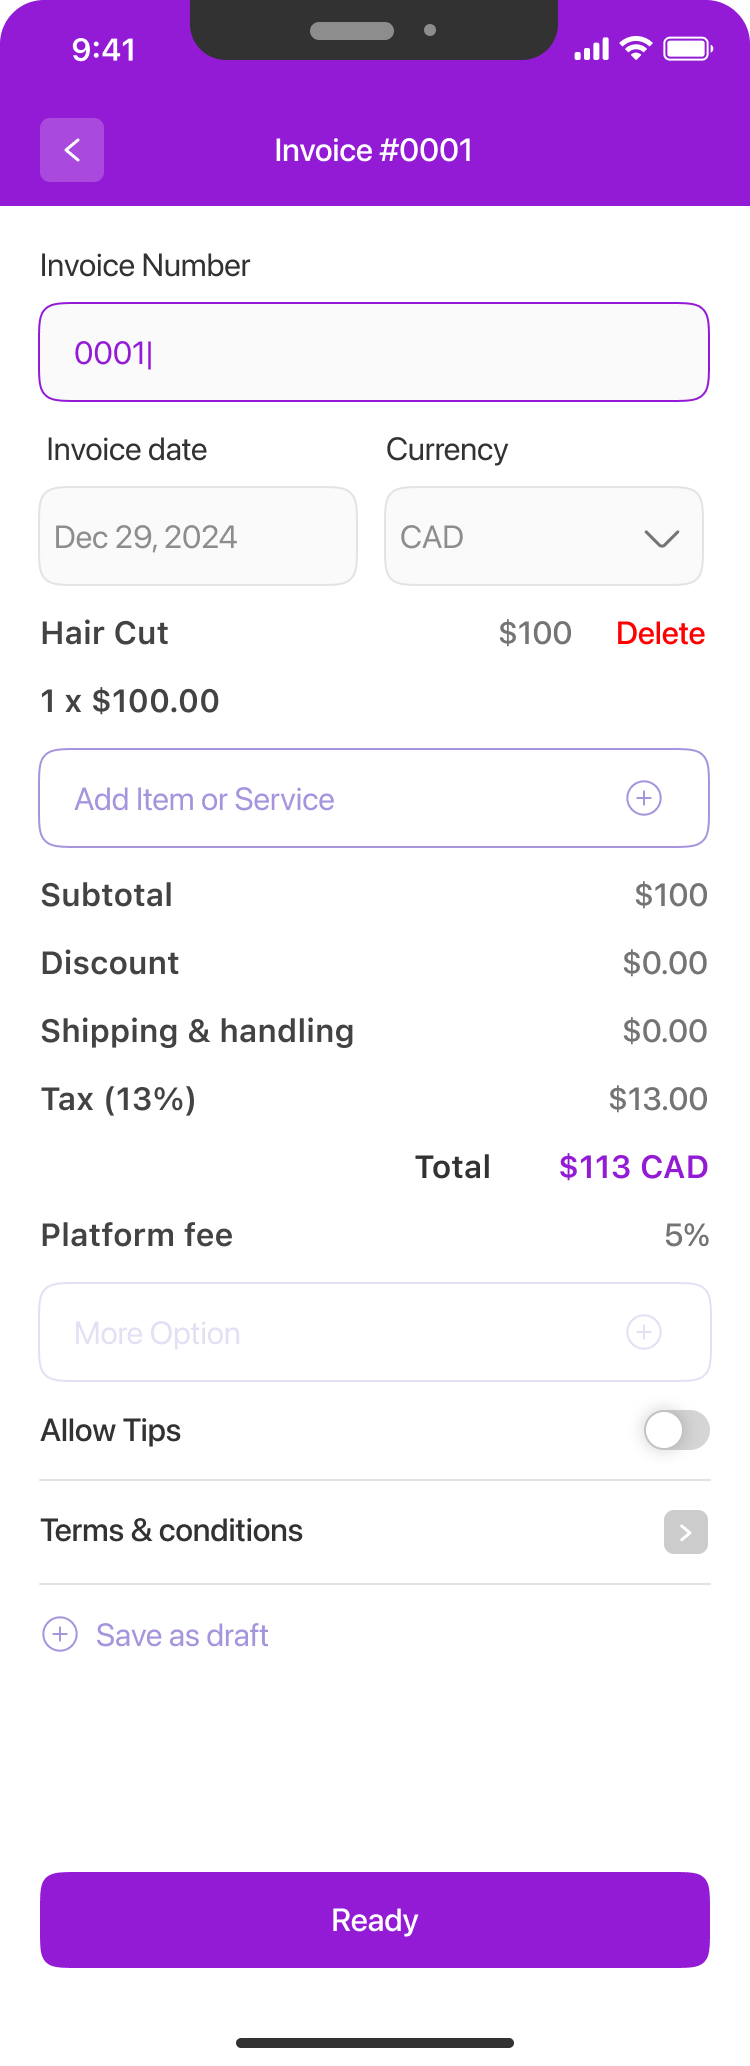Tap the cellular signal icon
This screenshot has height=2066, width=750.
pos(592,49)
